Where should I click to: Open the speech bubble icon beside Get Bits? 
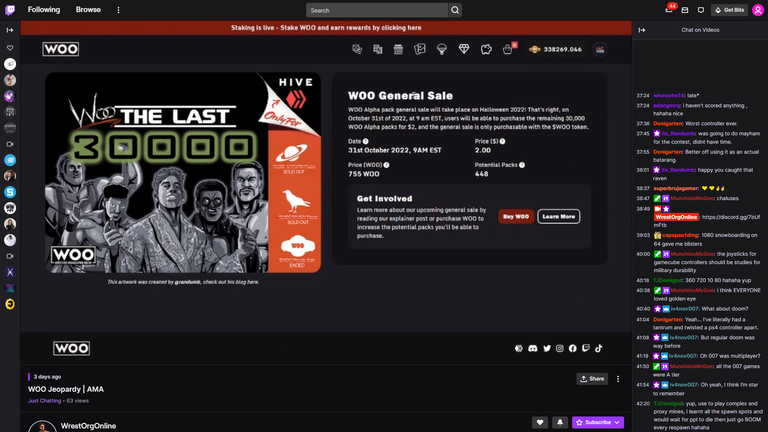point(701,10)
